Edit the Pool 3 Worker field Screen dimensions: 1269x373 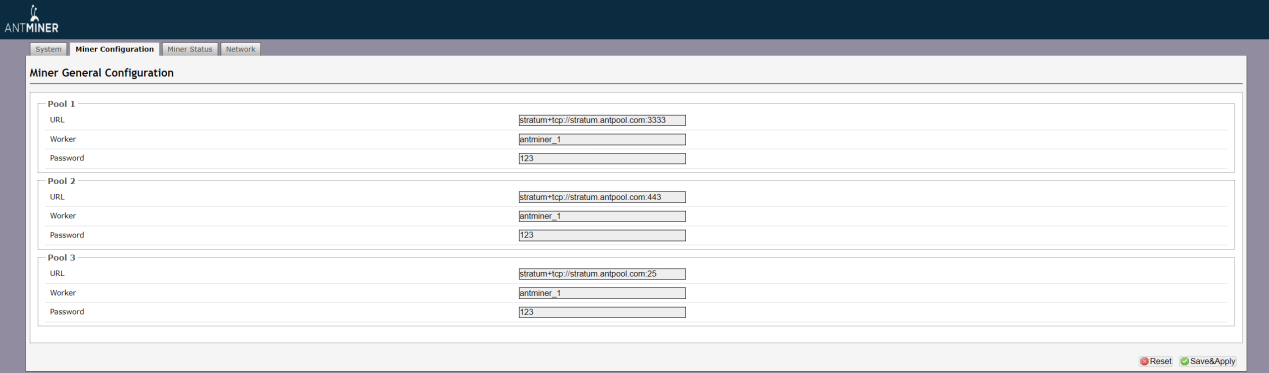coord(602,293)
